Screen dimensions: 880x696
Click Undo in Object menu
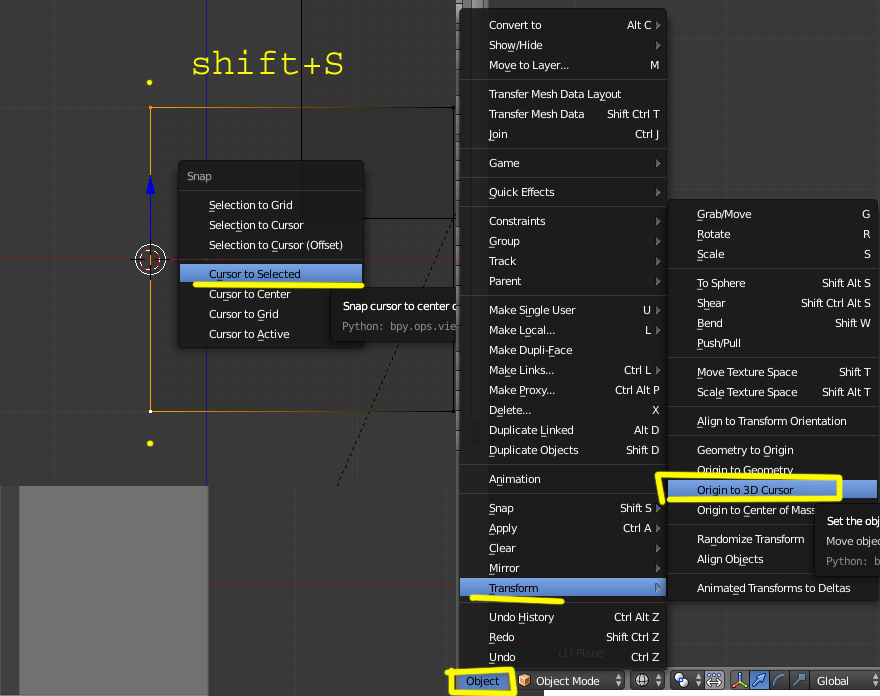(x=563, y=657)
